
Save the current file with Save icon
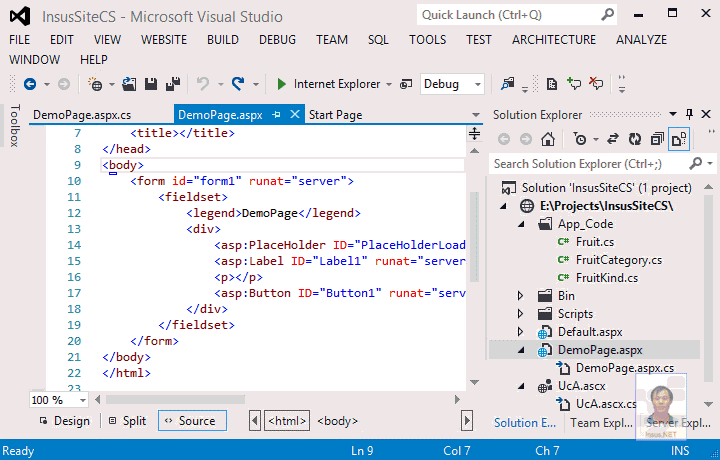click(x=151, y=84)
